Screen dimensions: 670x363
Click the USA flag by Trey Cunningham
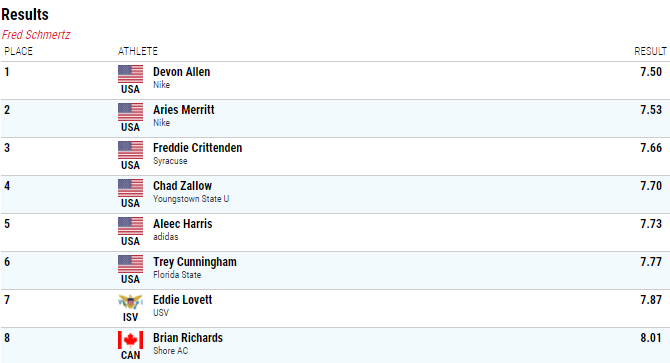point(130,264)
